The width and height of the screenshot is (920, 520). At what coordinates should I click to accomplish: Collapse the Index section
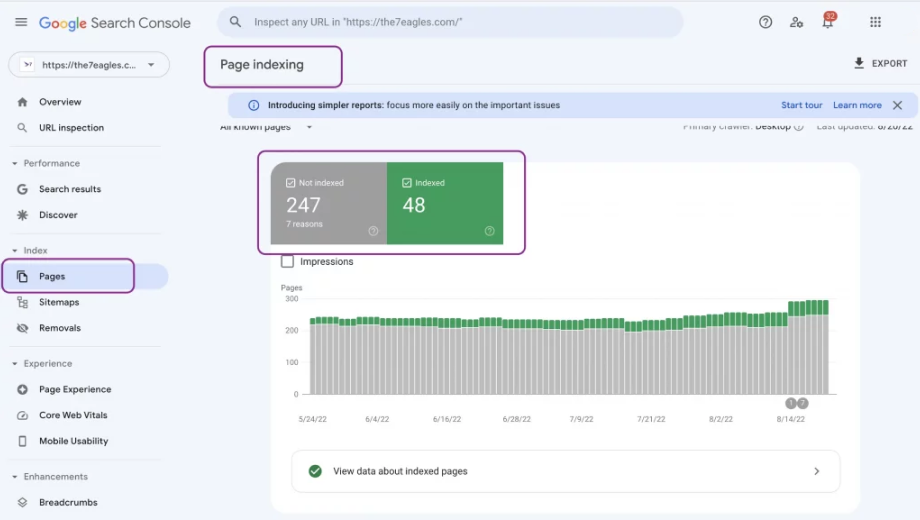coord(15,251)
